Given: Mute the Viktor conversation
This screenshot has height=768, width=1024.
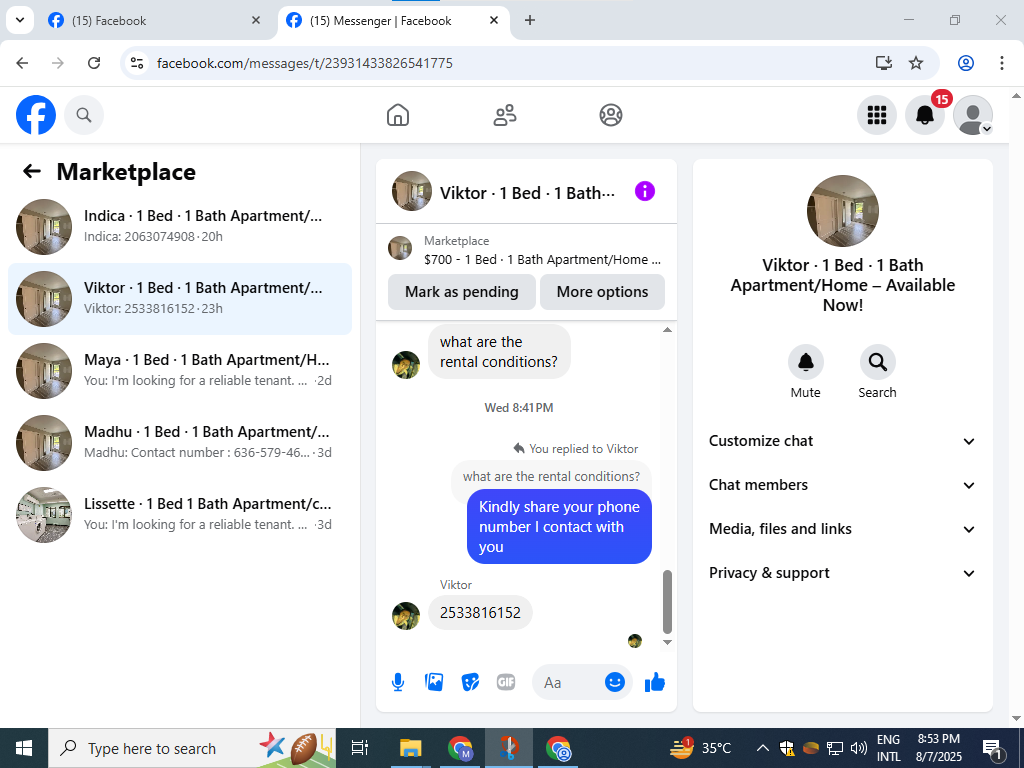Looking at the screenshot, I should click(x=805, y=362).
